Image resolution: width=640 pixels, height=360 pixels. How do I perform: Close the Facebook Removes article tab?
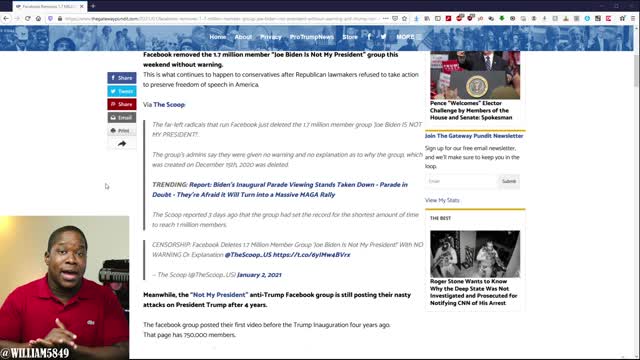[x=82, y=6]
